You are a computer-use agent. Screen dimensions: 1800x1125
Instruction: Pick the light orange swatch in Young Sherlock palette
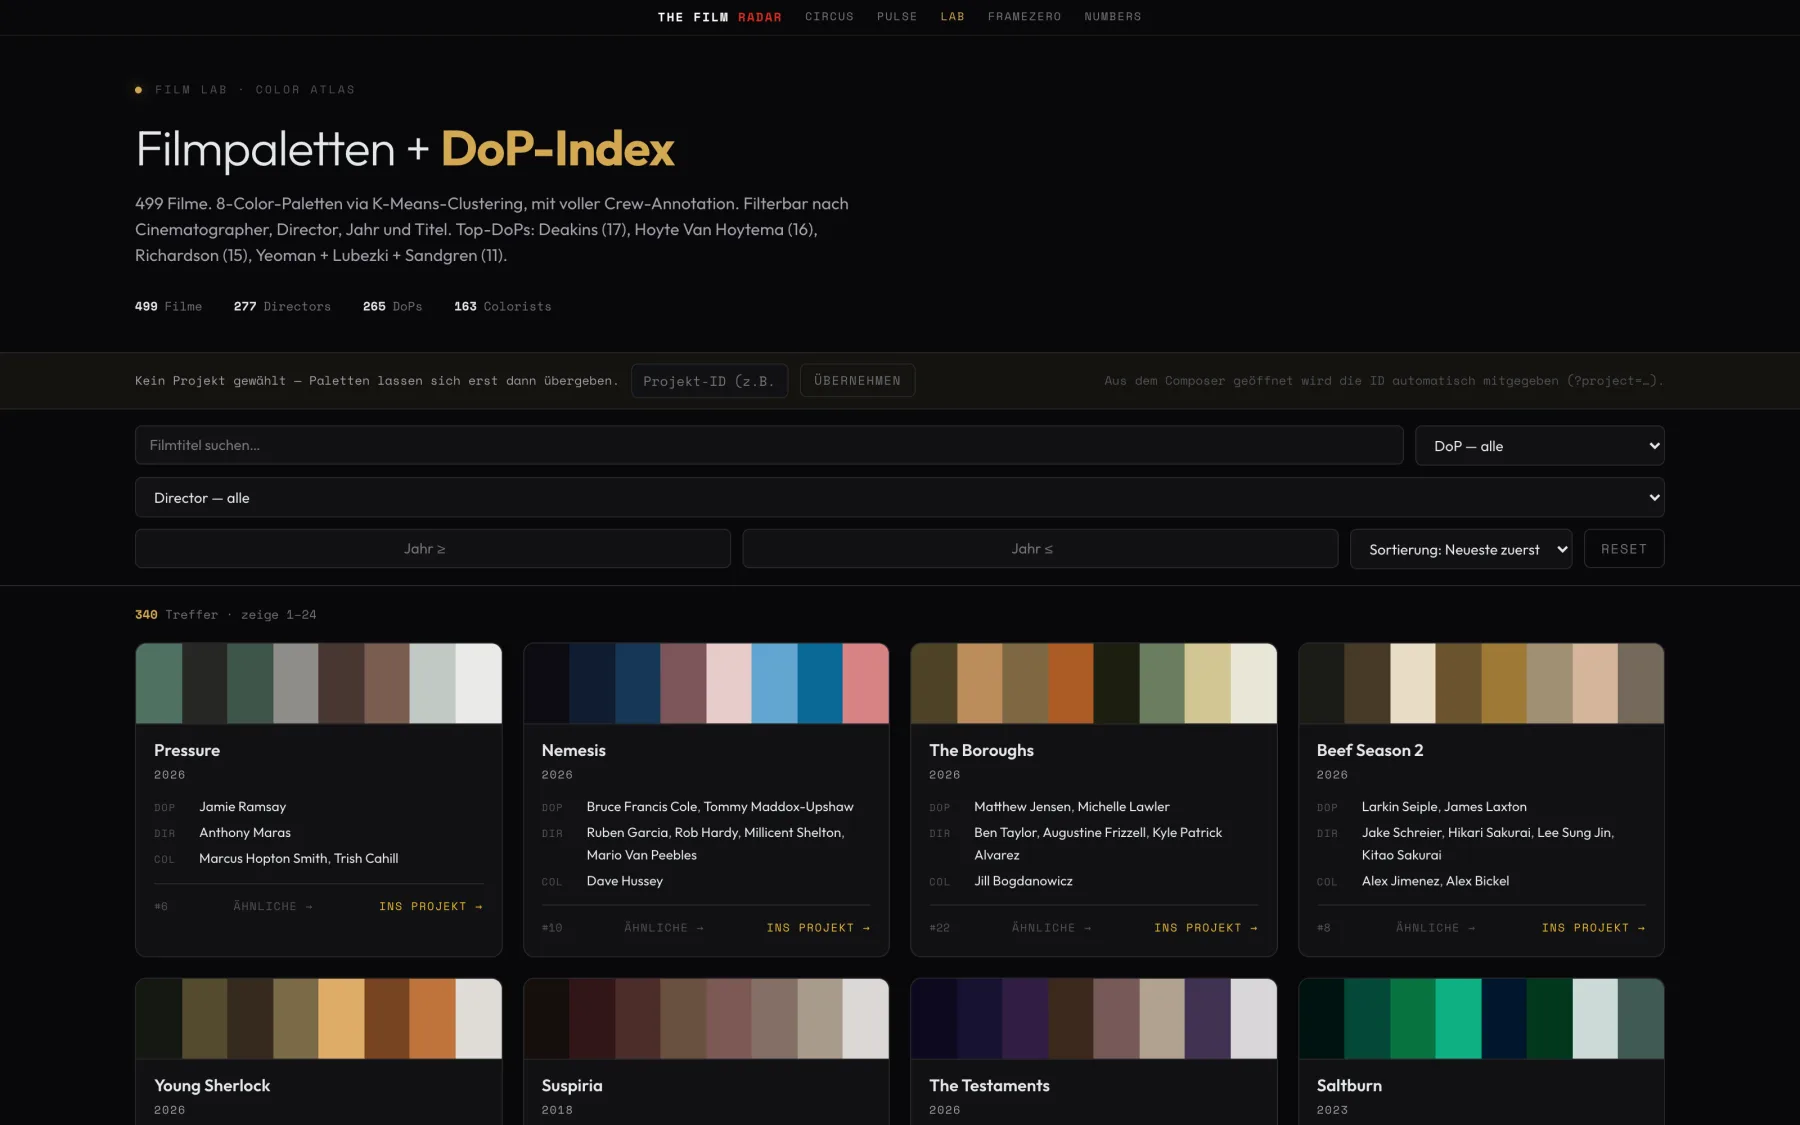click(341, 1018)
